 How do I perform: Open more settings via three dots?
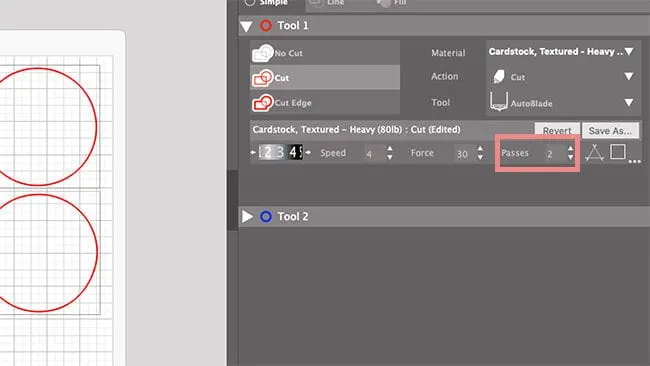pyautogui.click(x=634, y=161)
